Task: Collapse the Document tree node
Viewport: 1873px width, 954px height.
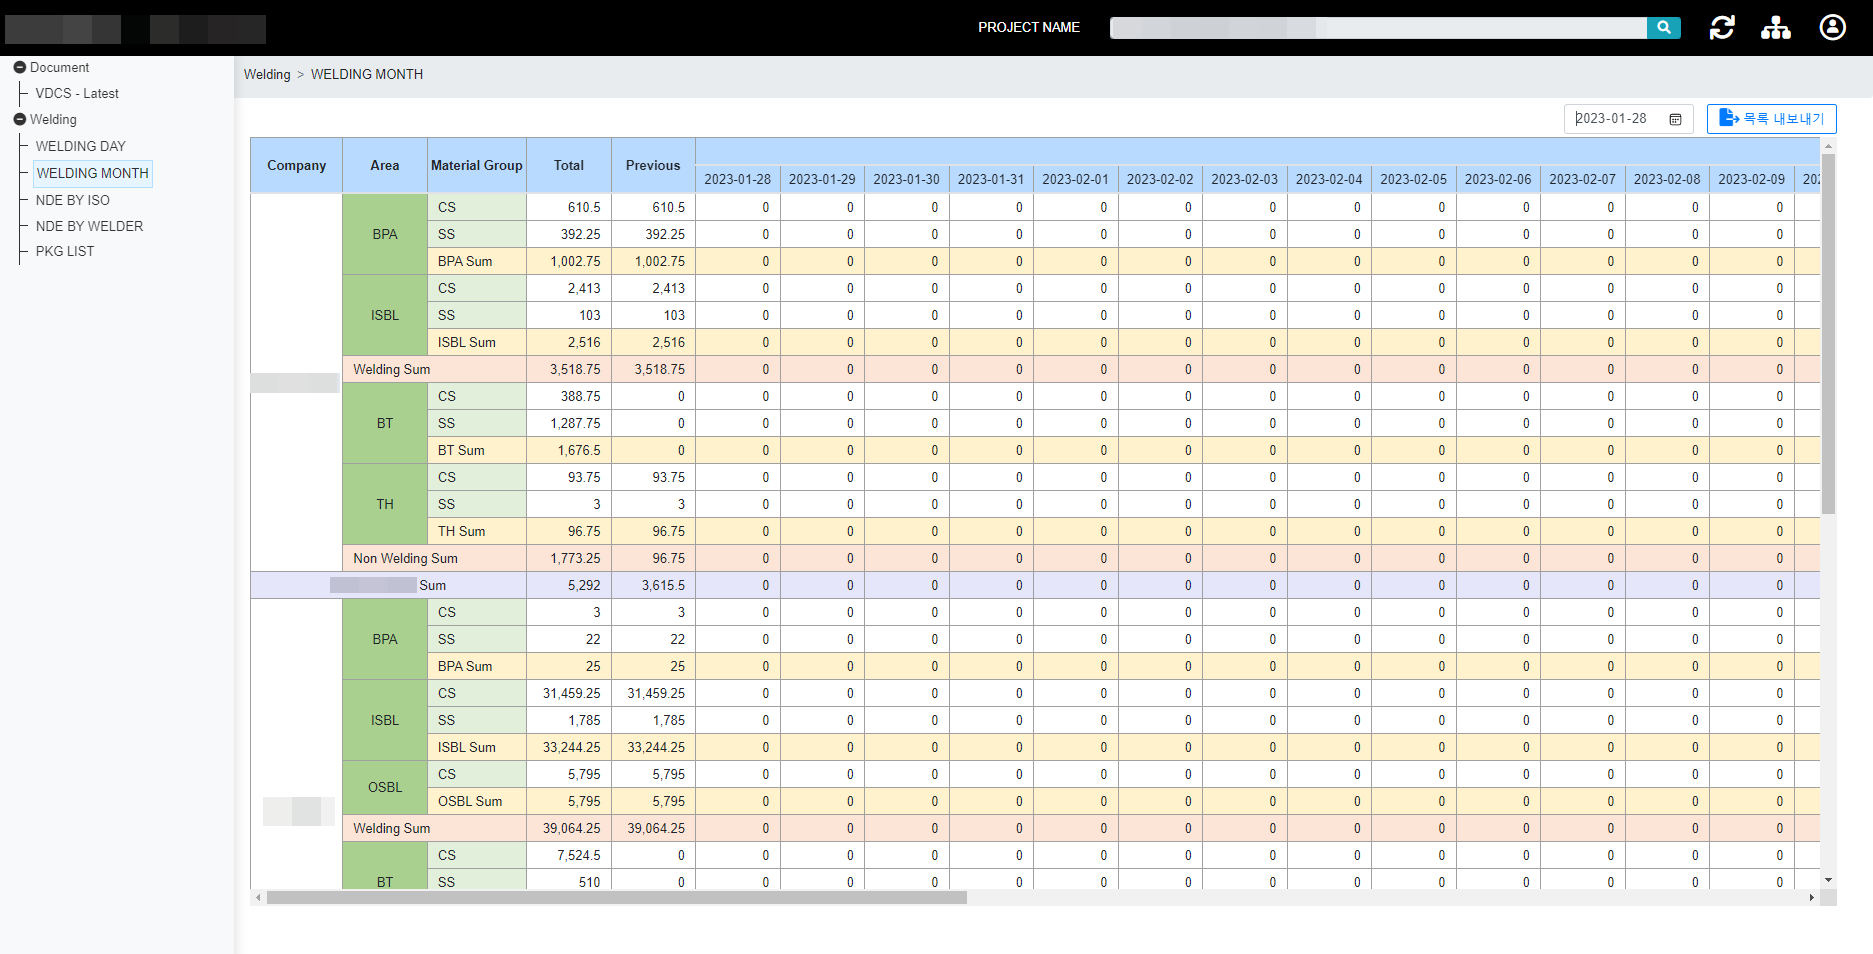Action: click(x=20, y=67)
